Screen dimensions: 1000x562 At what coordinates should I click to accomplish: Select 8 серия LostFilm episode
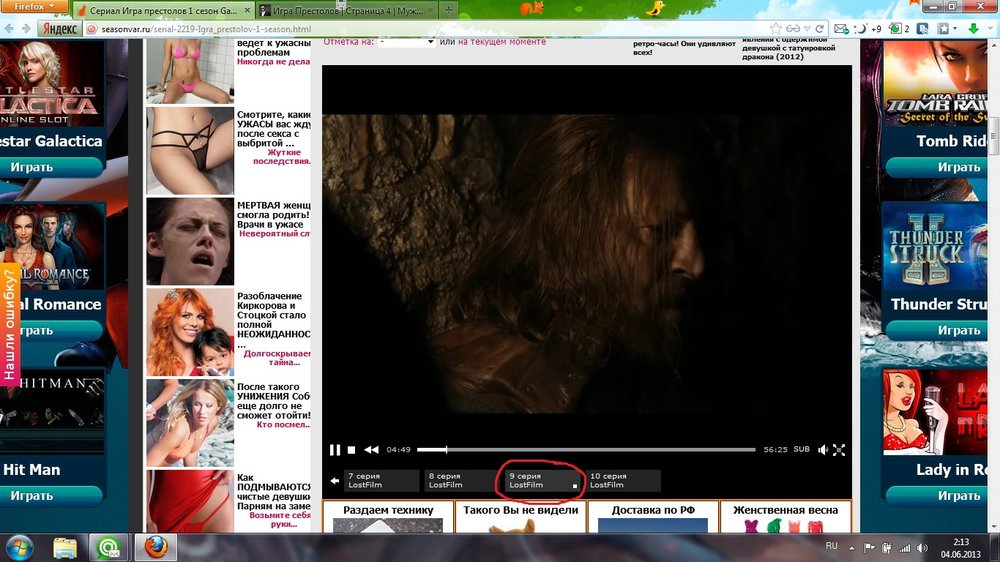(460, 481)
